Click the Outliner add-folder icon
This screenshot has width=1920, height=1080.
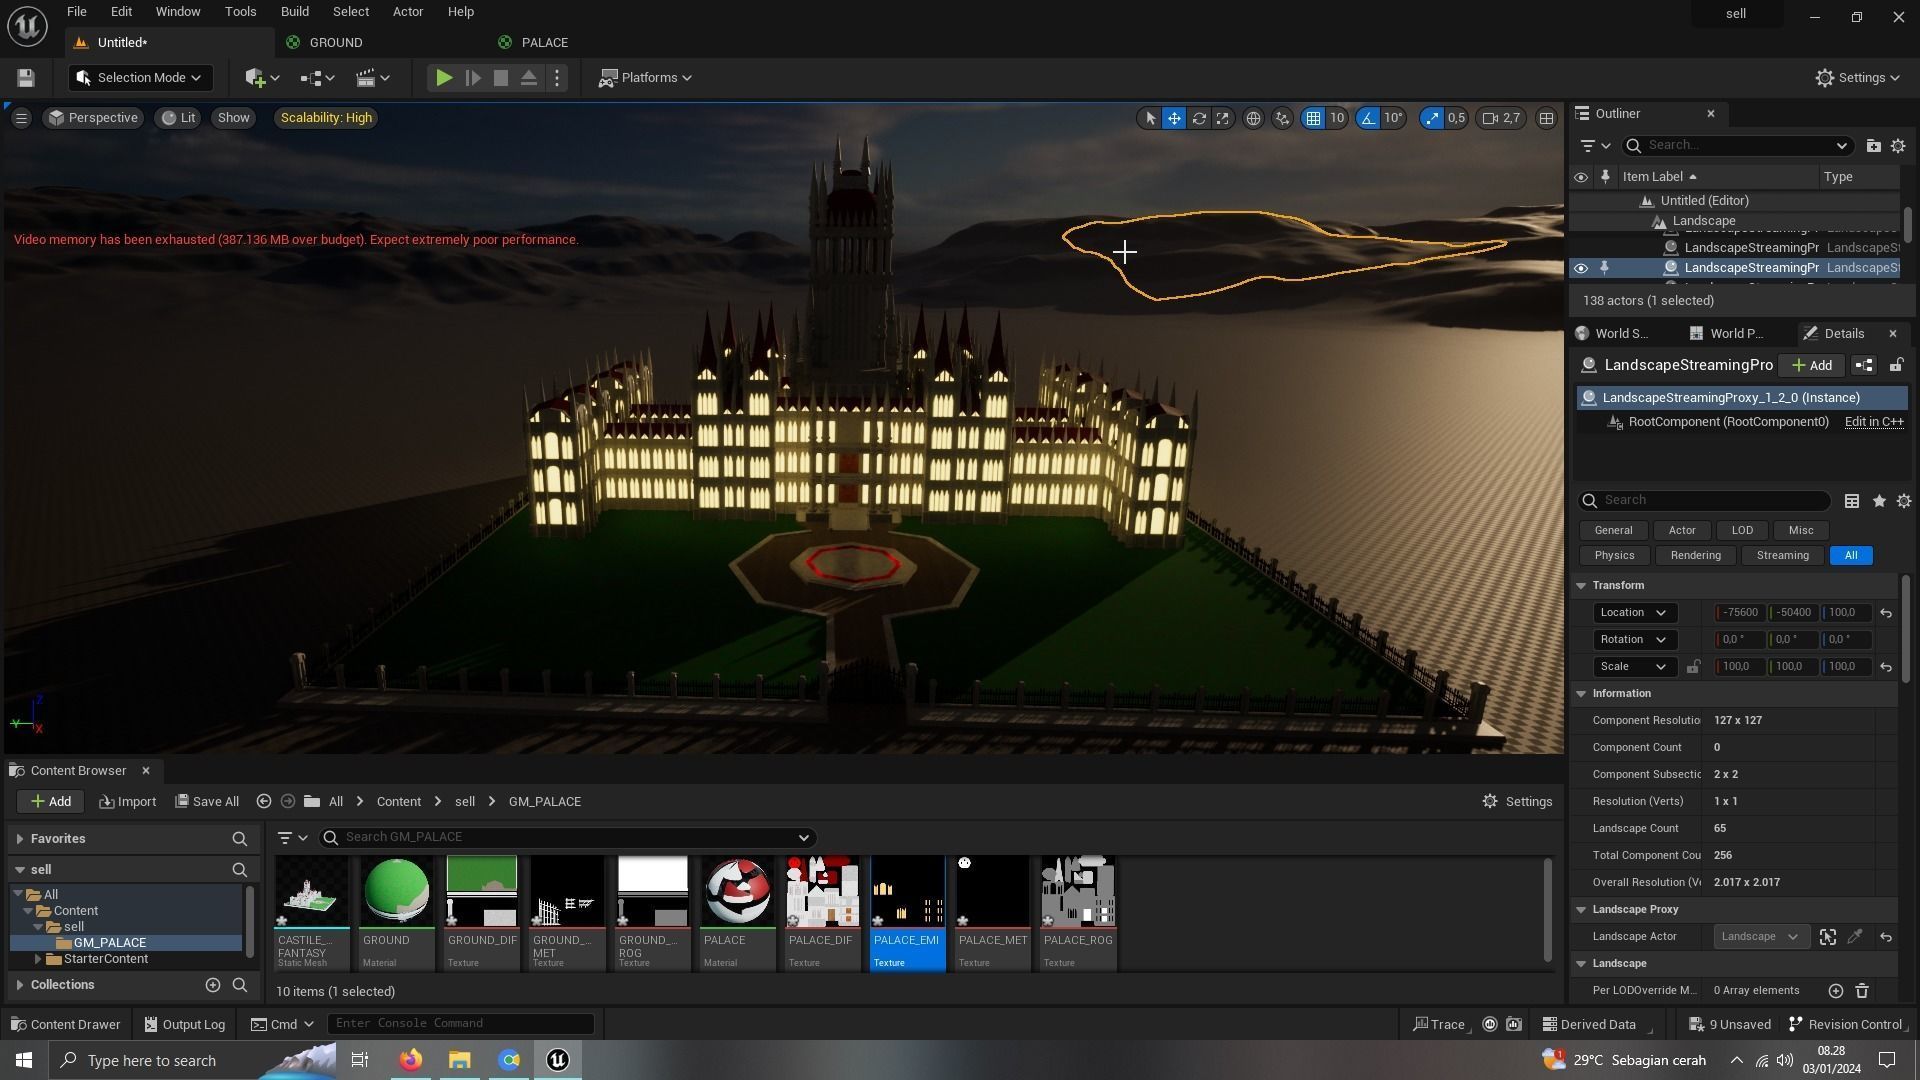click(1873, 146)
